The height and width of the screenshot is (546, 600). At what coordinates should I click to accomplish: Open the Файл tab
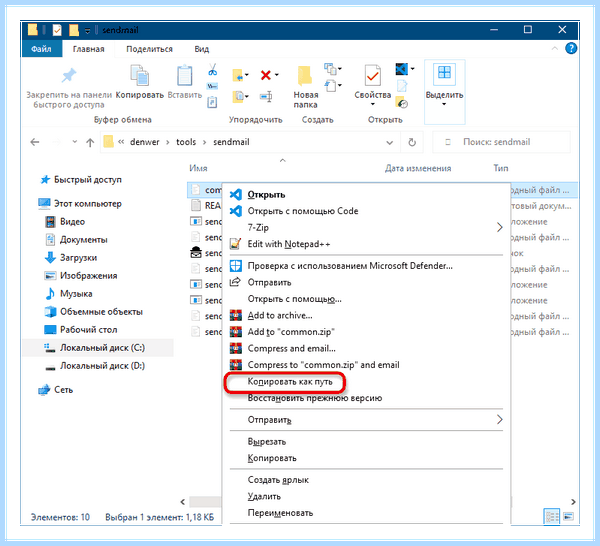[41, 49]
